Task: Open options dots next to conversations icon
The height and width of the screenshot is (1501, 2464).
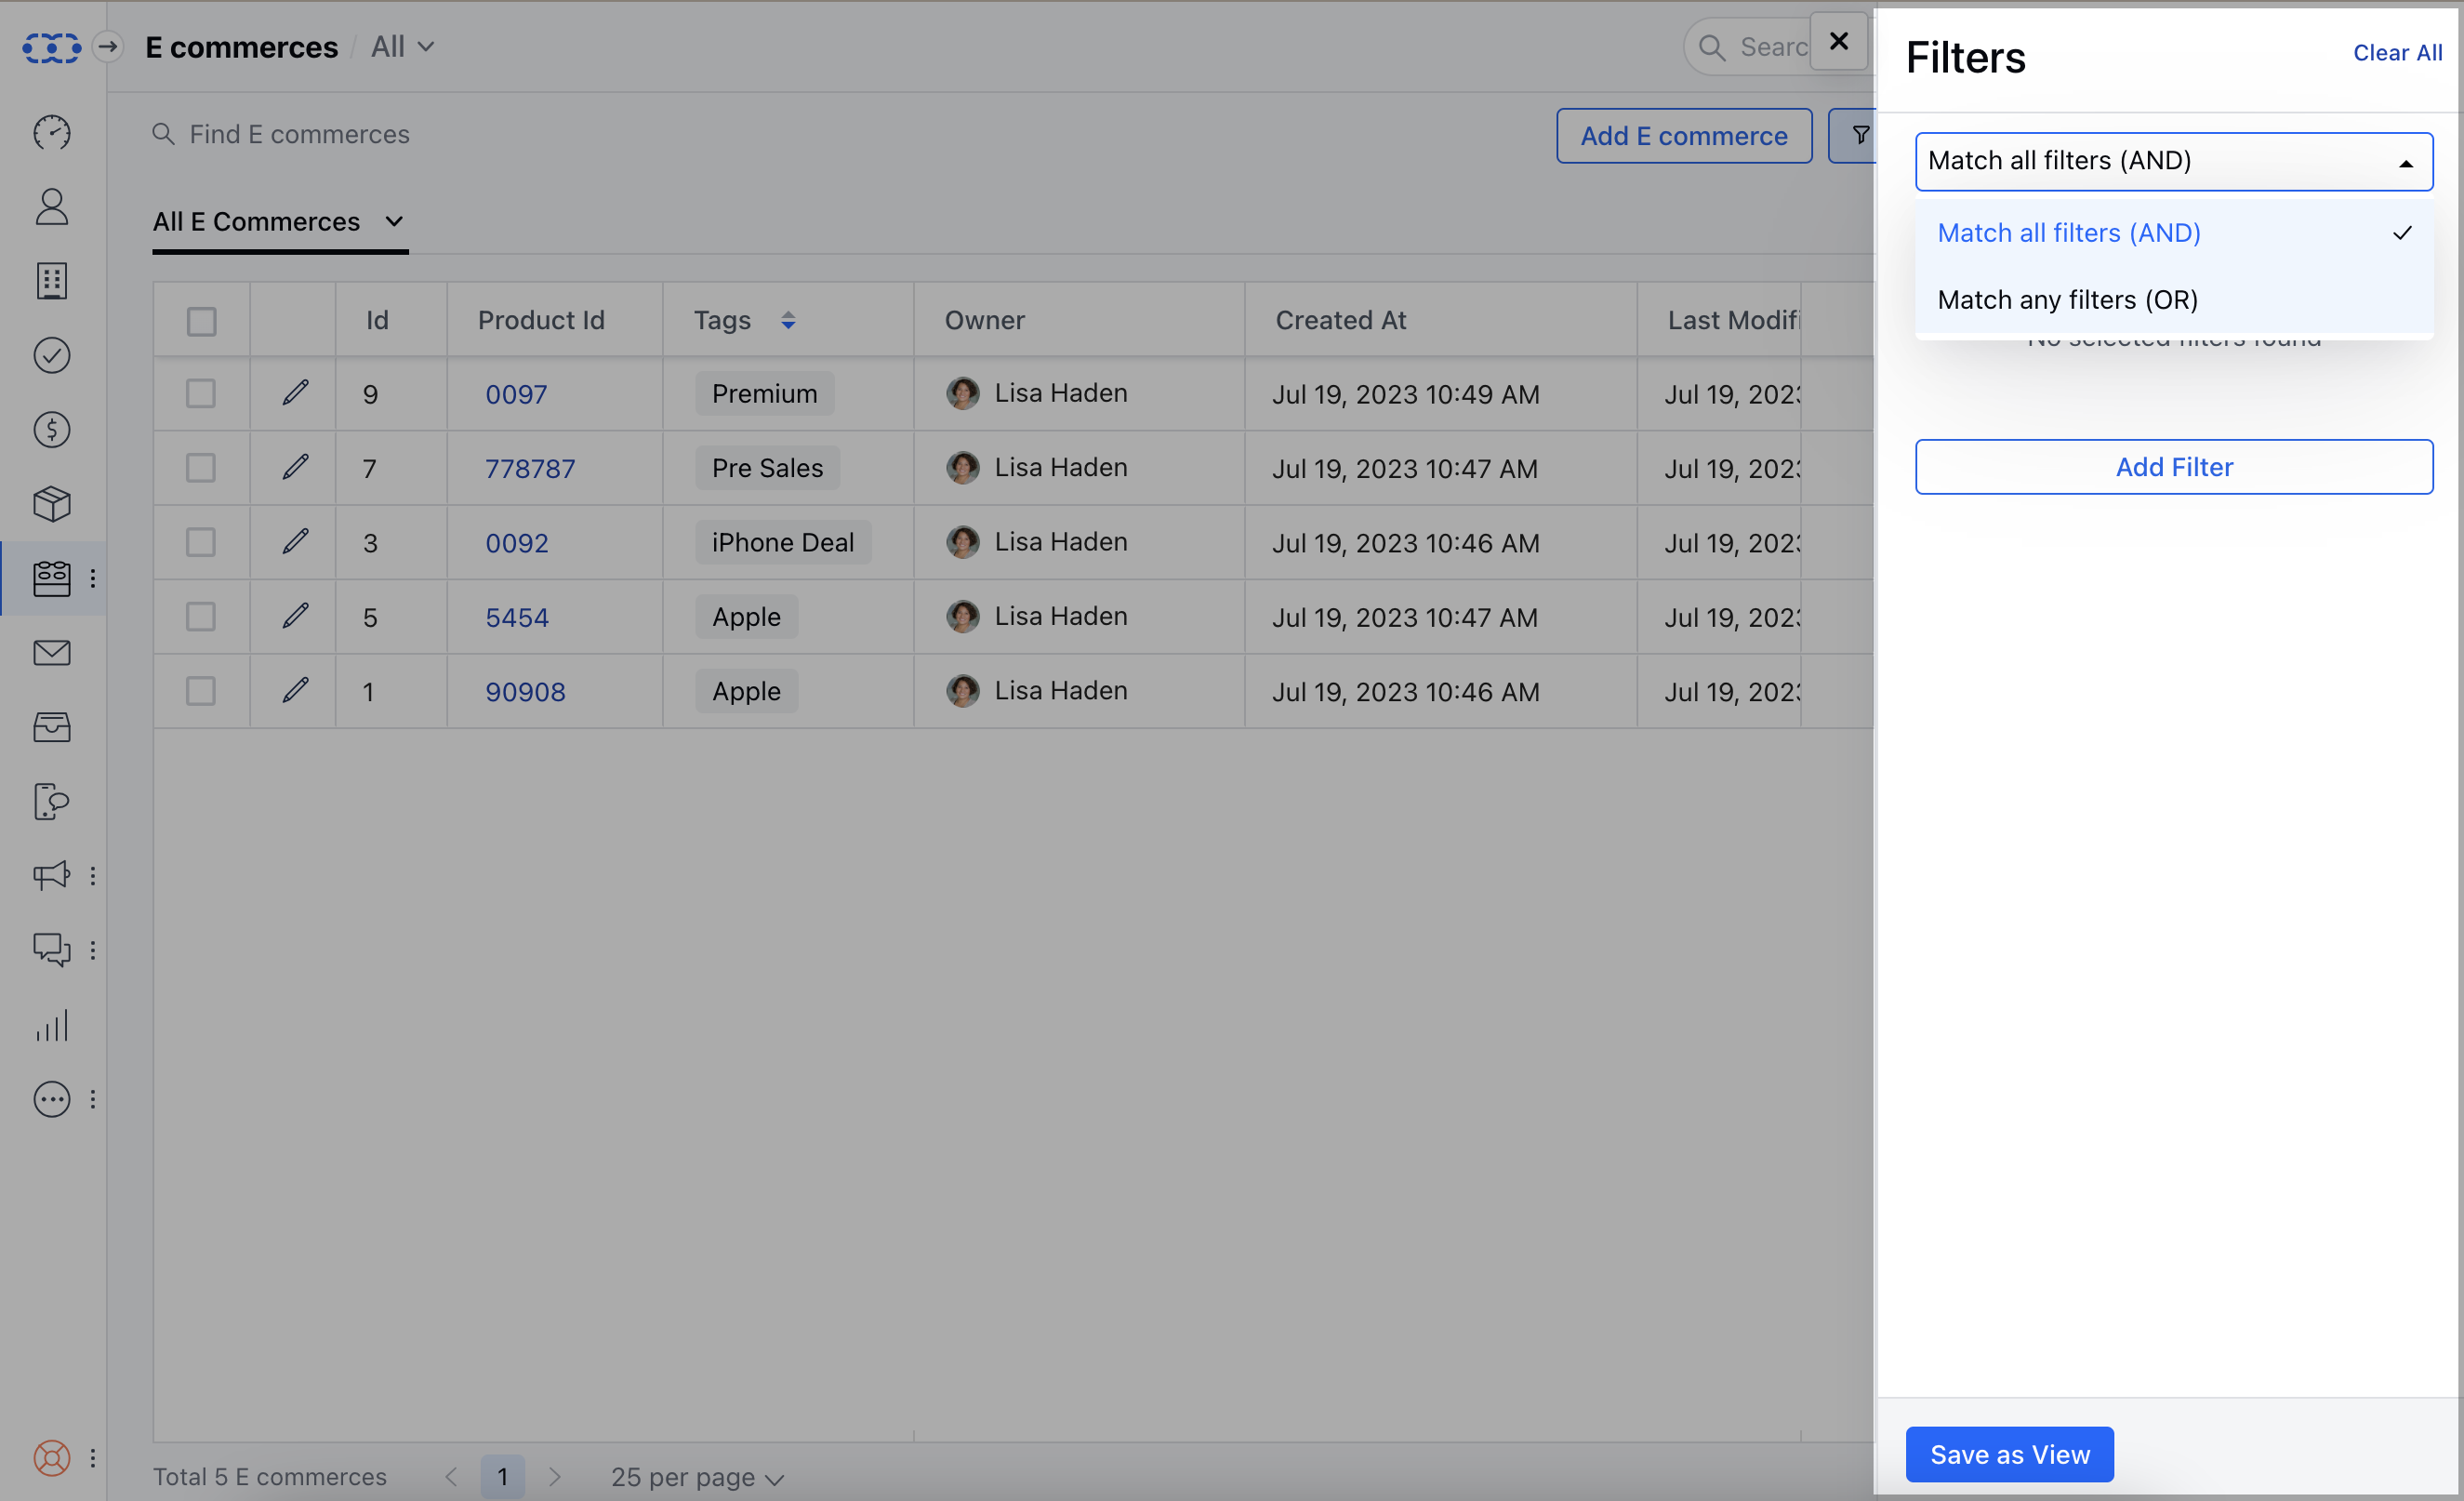Action: point(93,950)
